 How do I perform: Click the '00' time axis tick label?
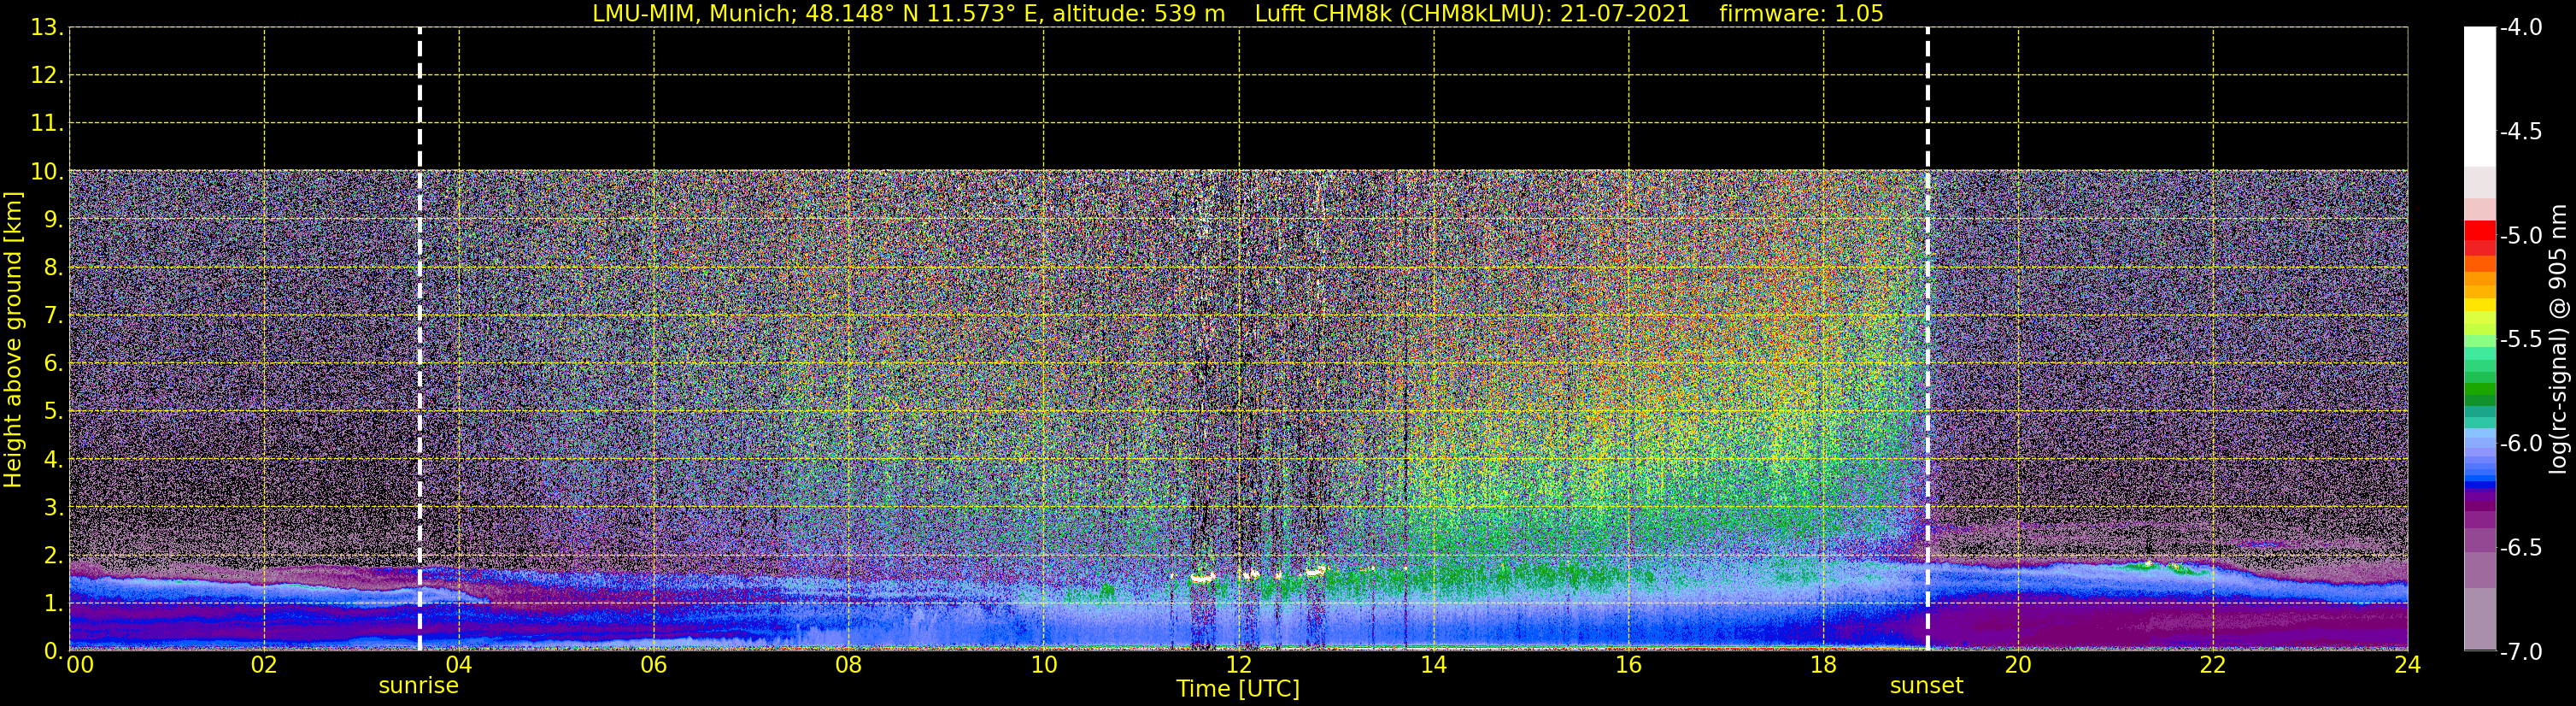tap(80, 665)
